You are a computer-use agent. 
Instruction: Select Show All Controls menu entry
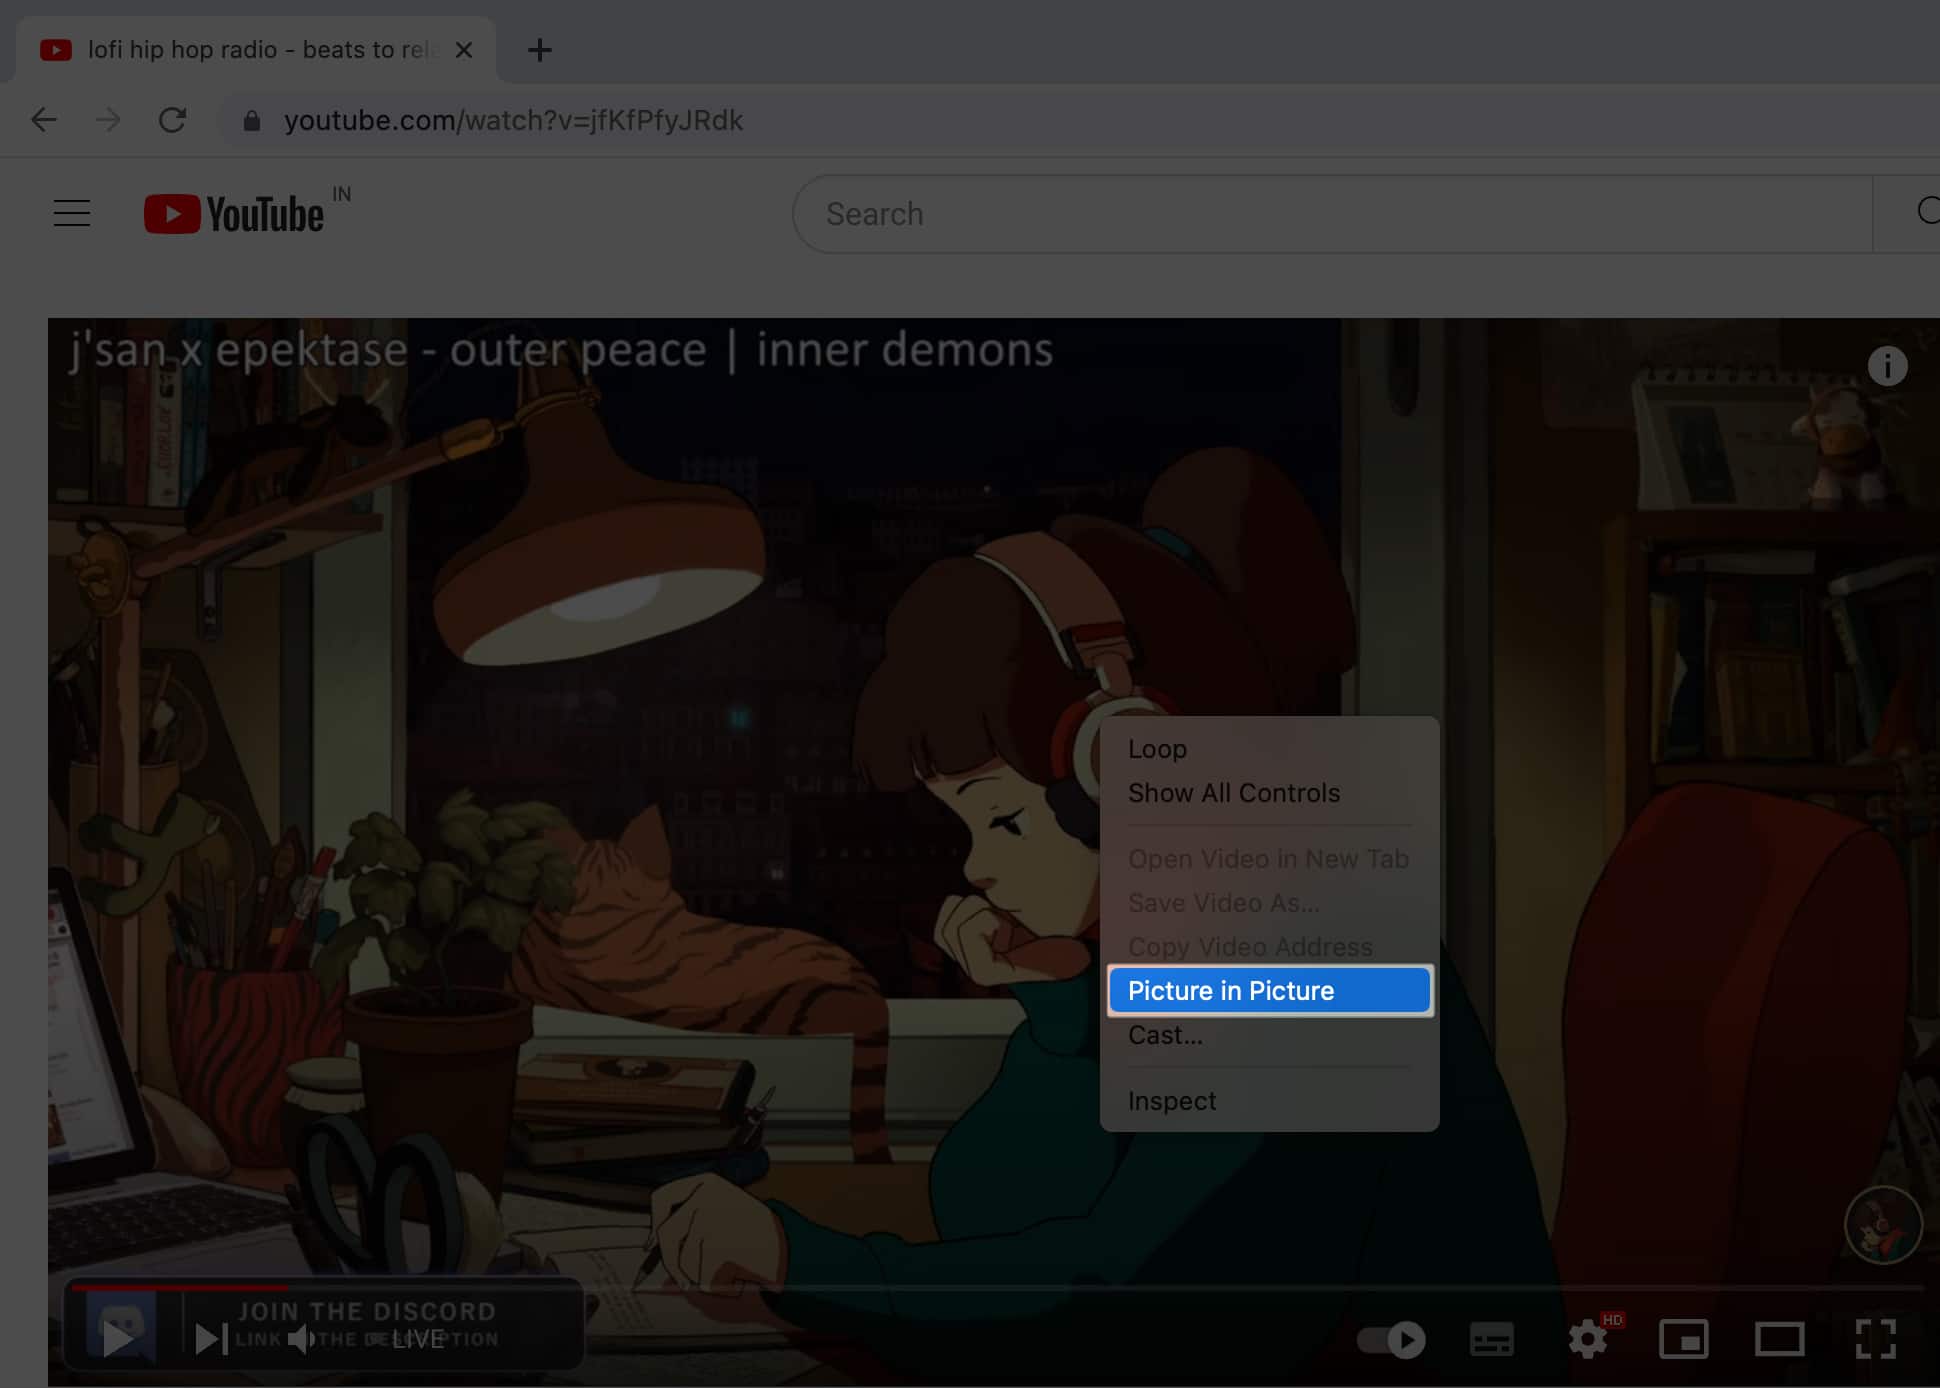[x=1269, y=793]
